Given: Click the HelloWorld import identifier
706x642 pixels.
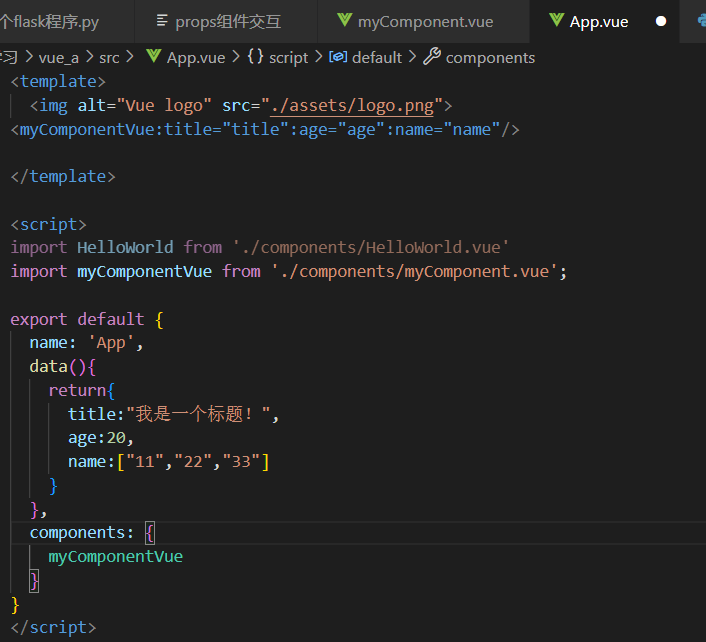Looking at the screenshot, I should (125, 248).
